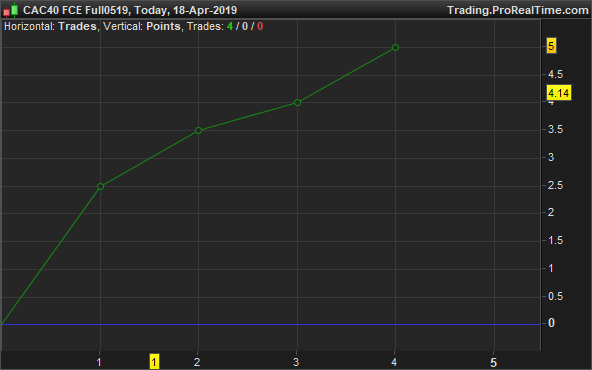Viewport: 592px width, 370px height.
Task: Click the 5 tick on horizontal axis
Action: click(493, 362)
